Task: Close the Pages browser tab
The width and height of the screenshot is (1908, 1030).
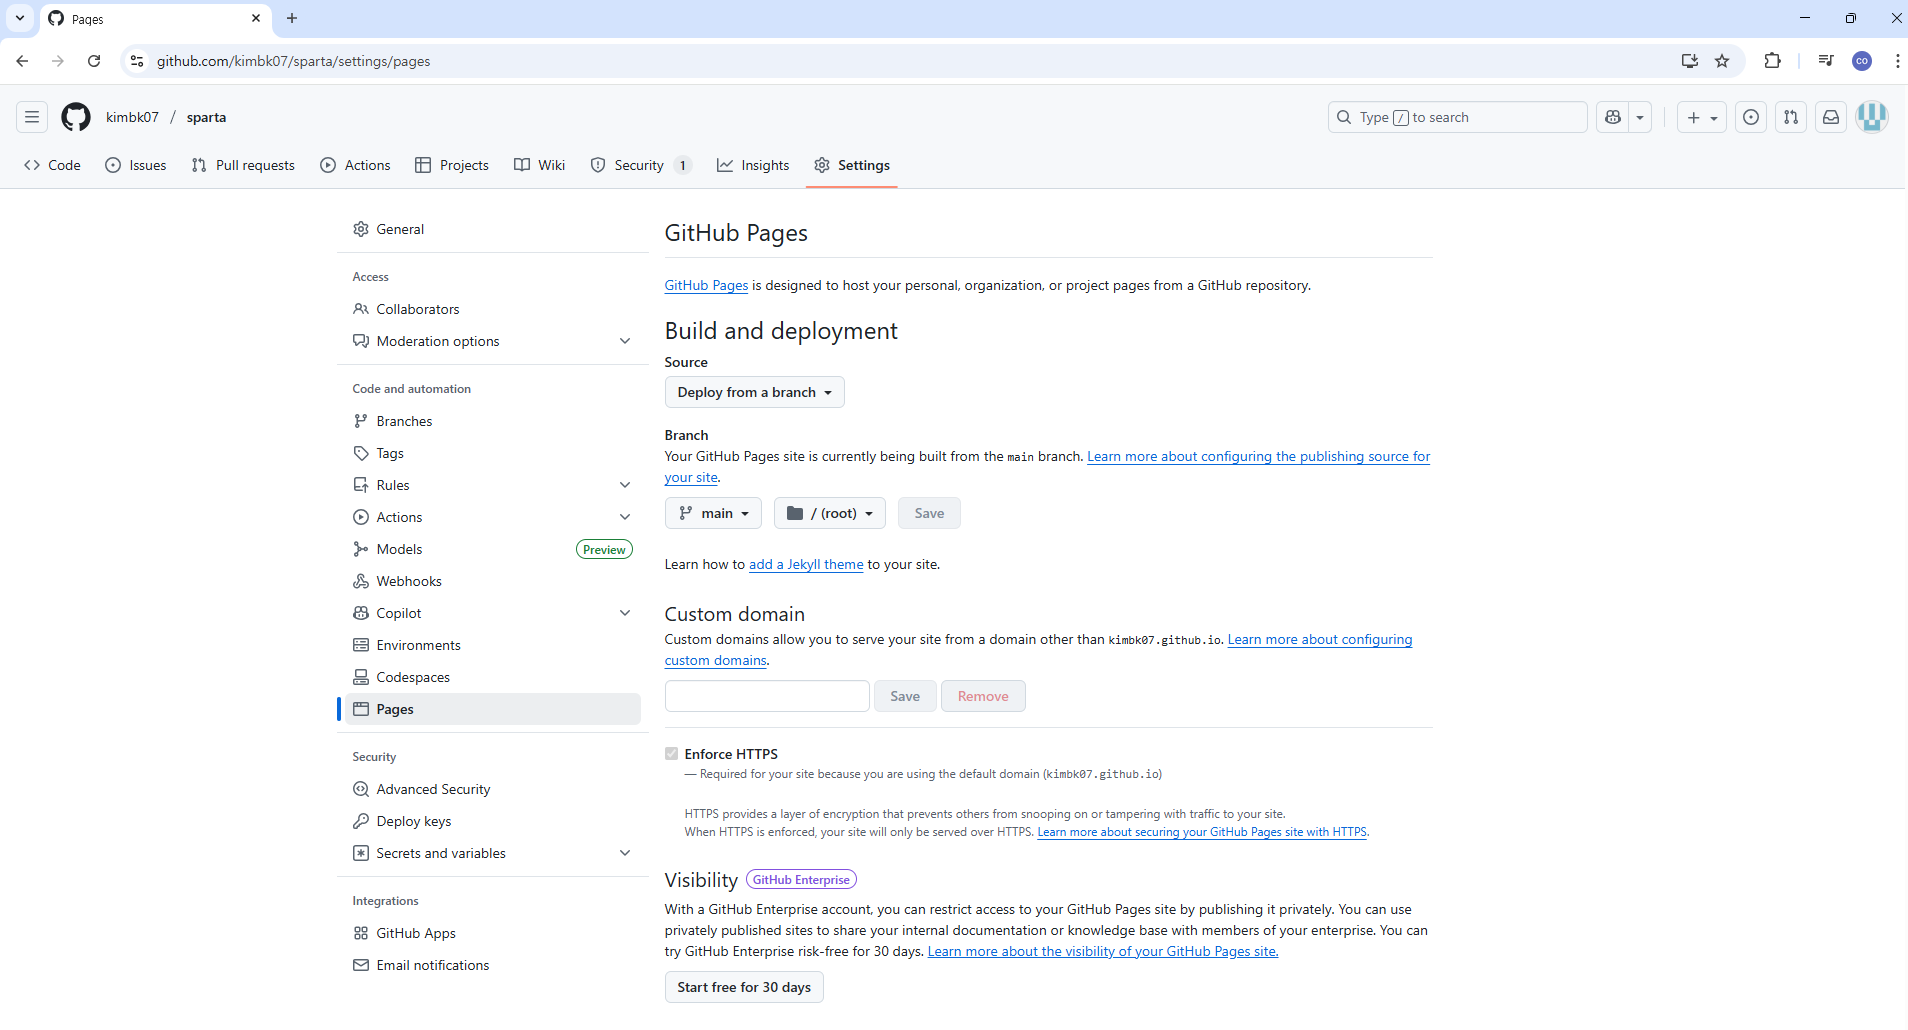Action: pos(256,18)
